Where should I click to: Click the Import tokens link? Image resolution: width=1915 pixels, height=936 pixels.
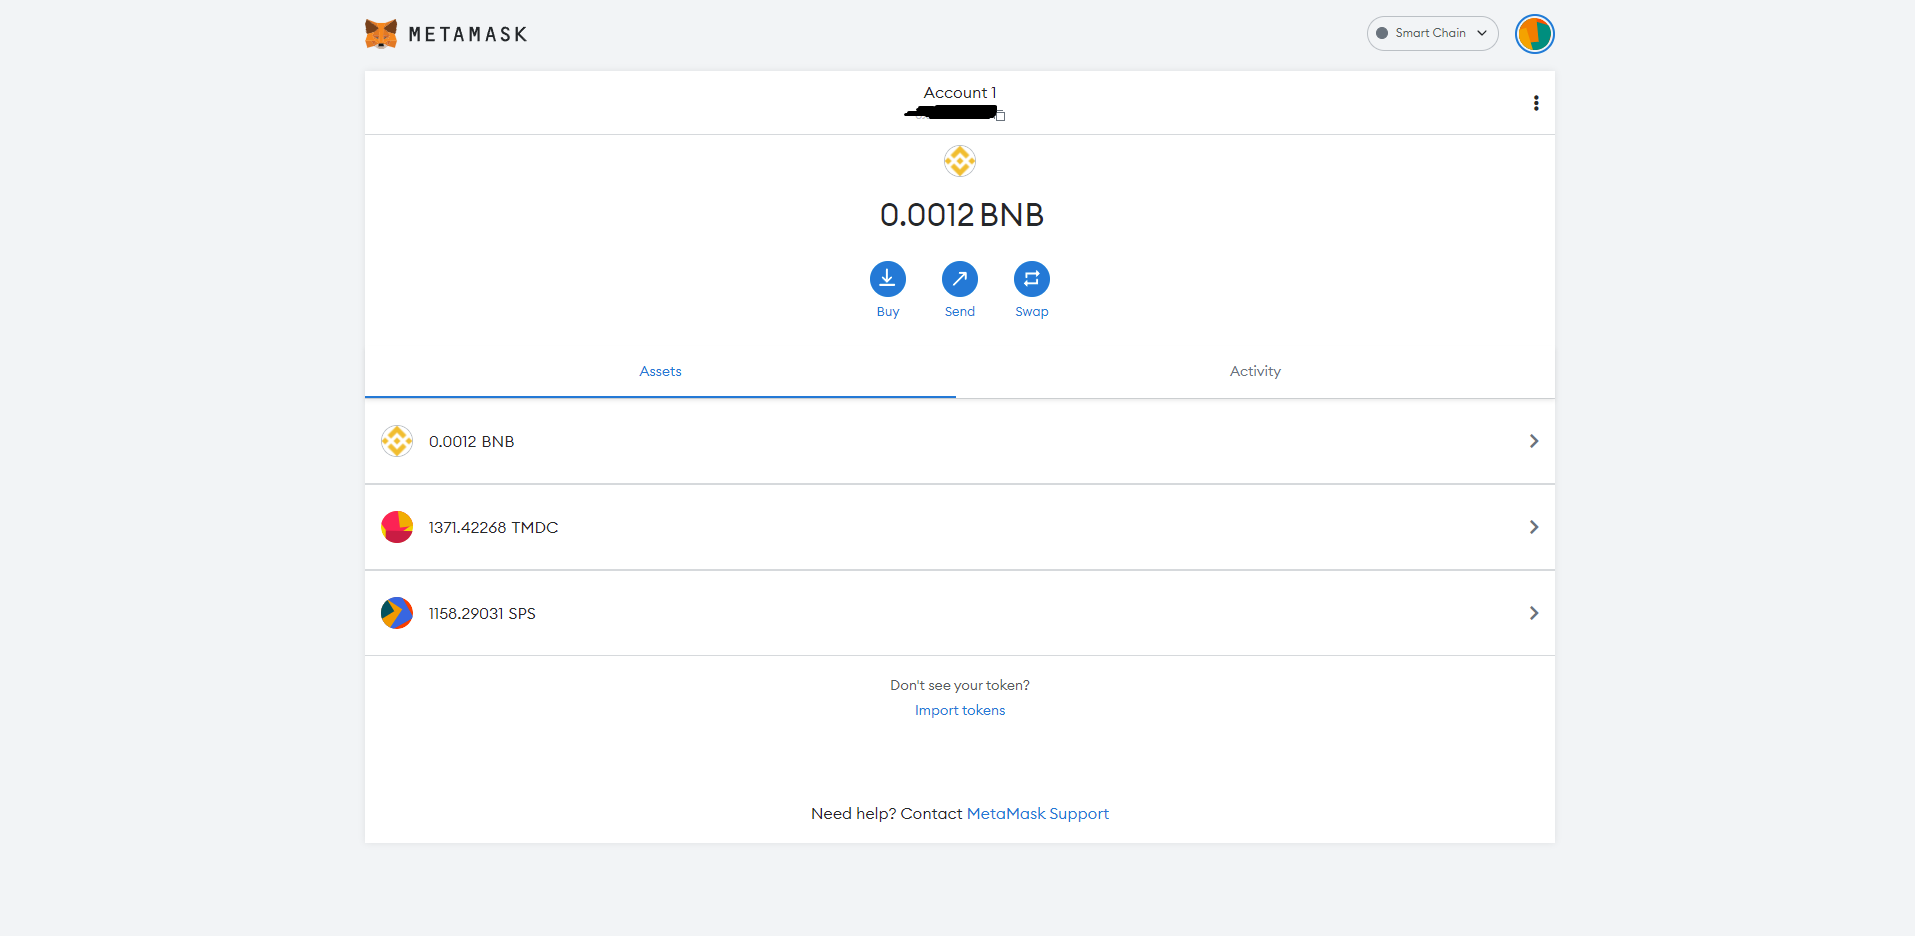(x=960, y=710)
